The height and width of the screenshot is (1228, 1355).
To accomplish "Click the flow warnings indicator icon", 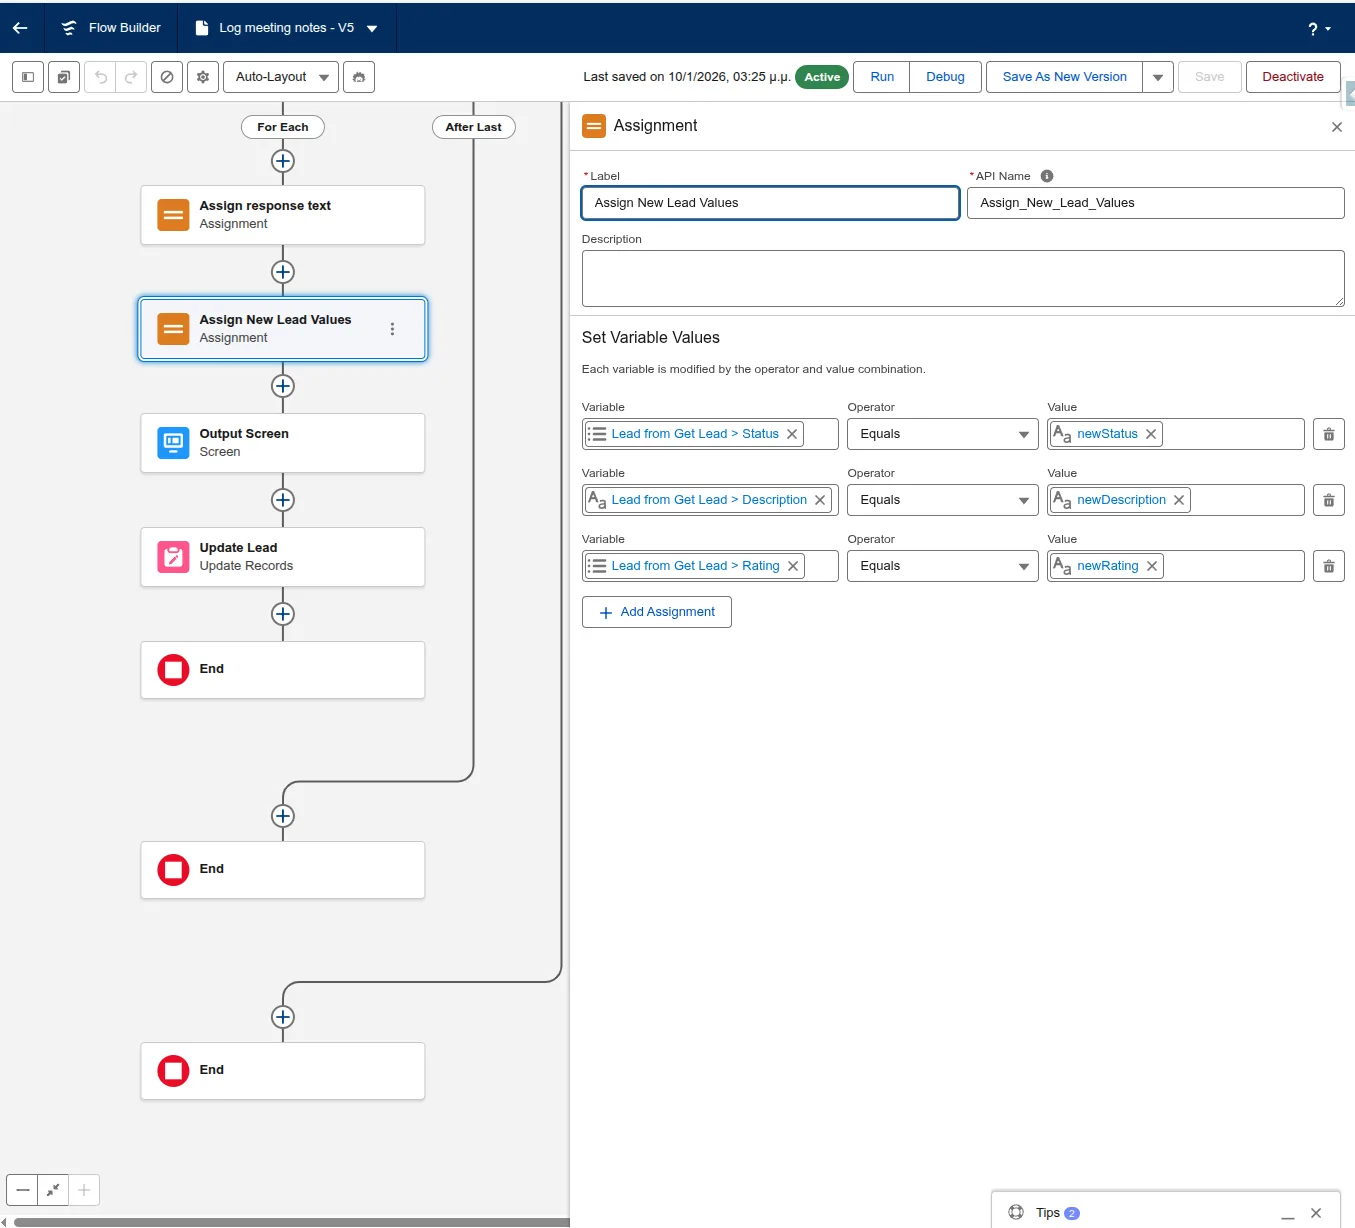I will (x=166, y=77).
